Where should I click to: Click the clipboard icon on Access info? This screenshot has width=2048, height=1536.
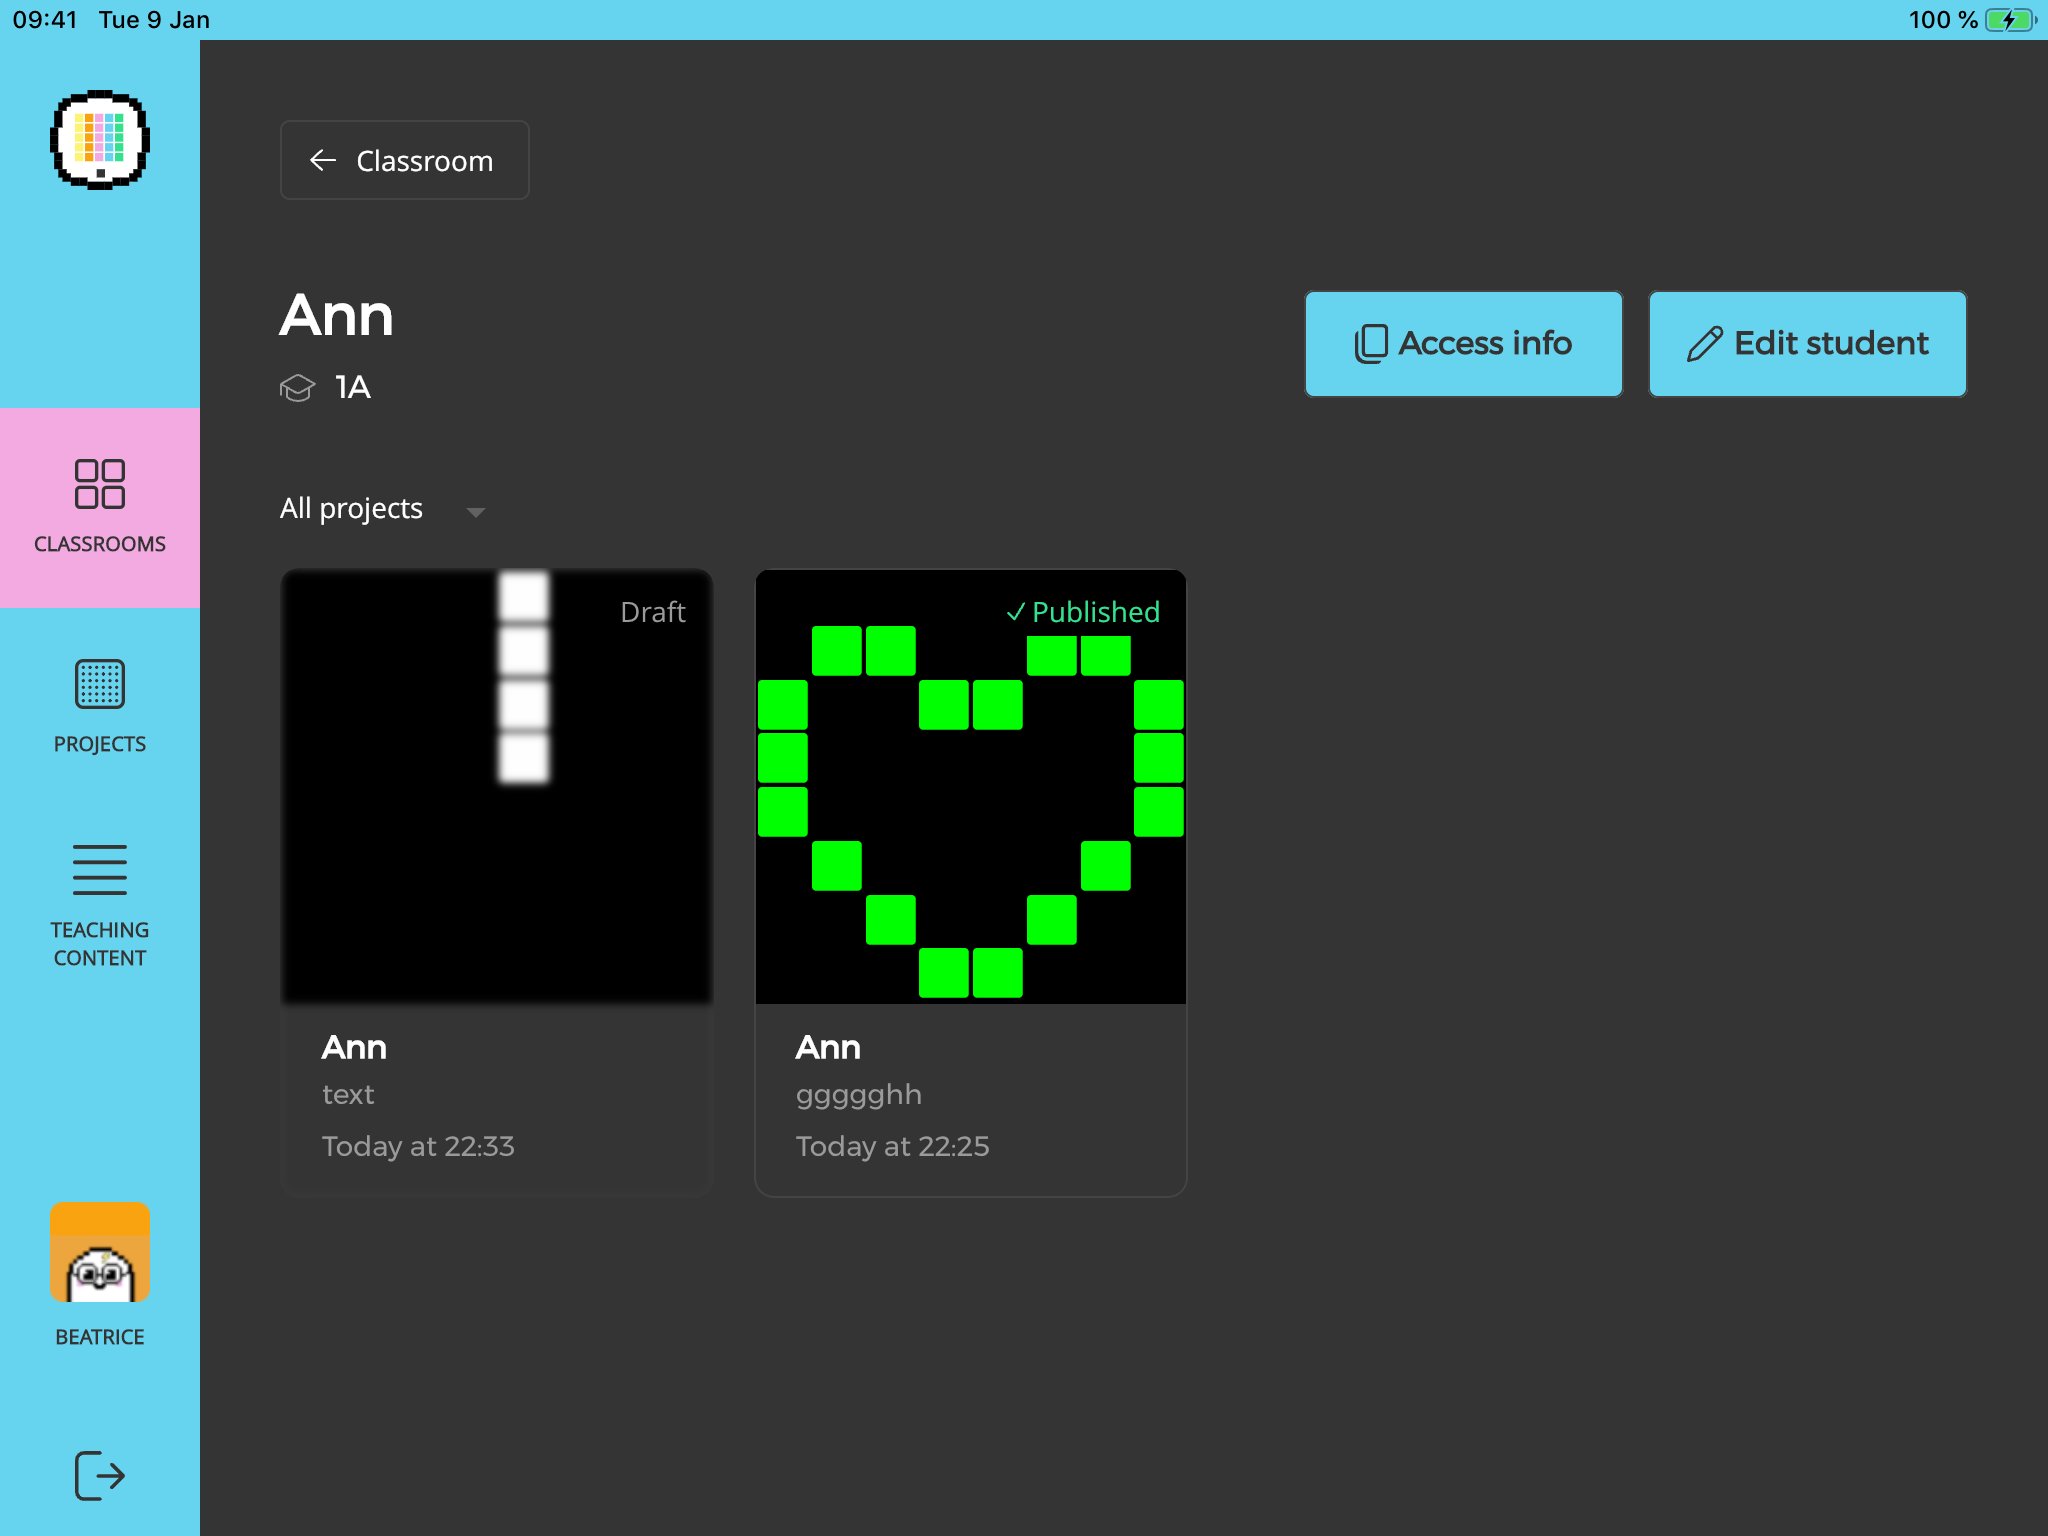coord(1370,344)
